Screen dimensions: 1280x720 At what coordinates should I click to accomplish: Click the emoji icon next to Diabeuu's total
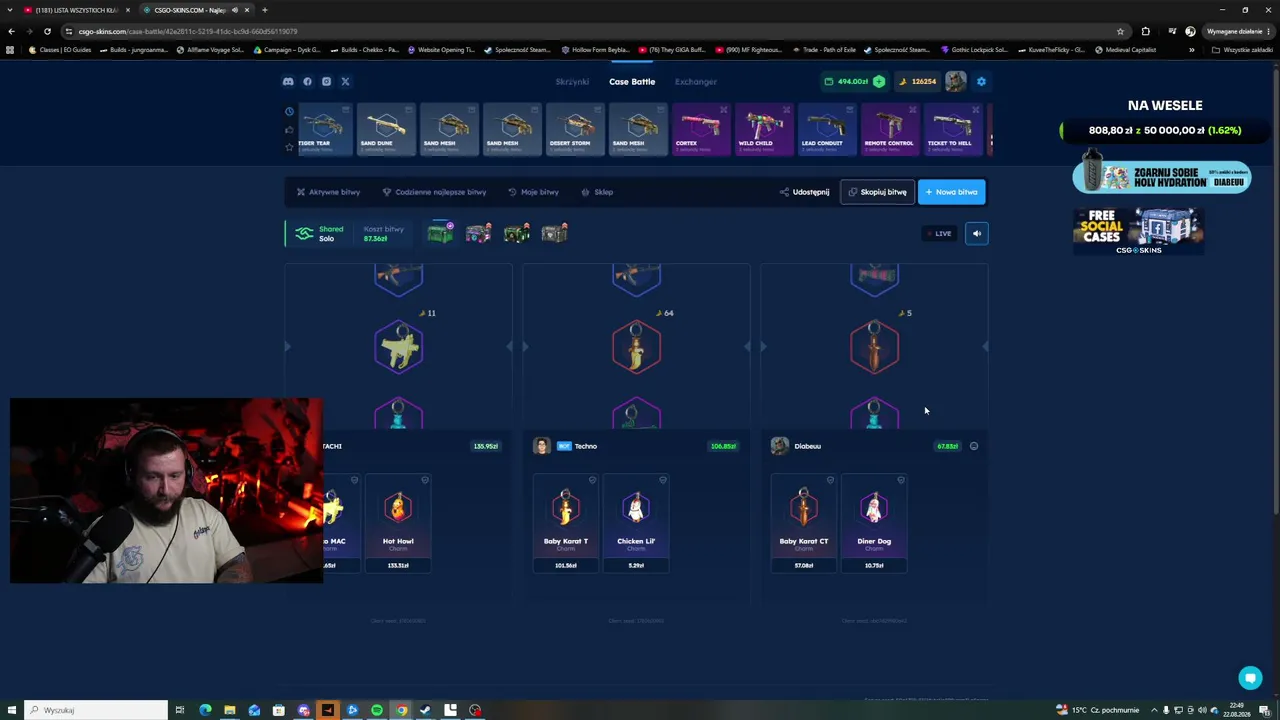coord(974,446)
